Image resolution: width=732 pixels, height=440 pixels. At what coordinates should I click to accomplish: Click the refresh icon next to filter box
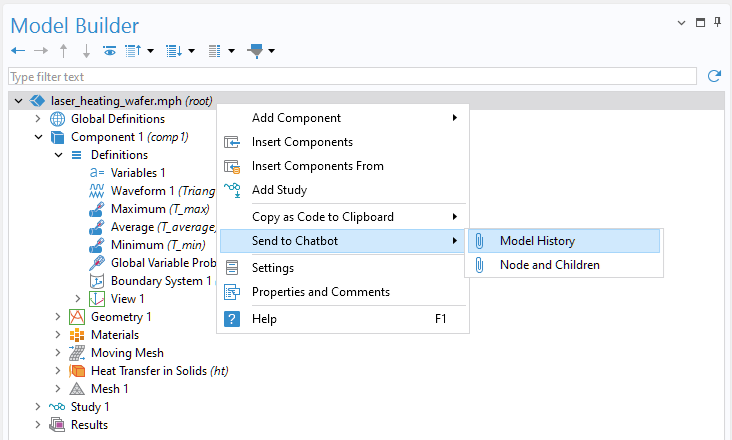pos(714,76)
